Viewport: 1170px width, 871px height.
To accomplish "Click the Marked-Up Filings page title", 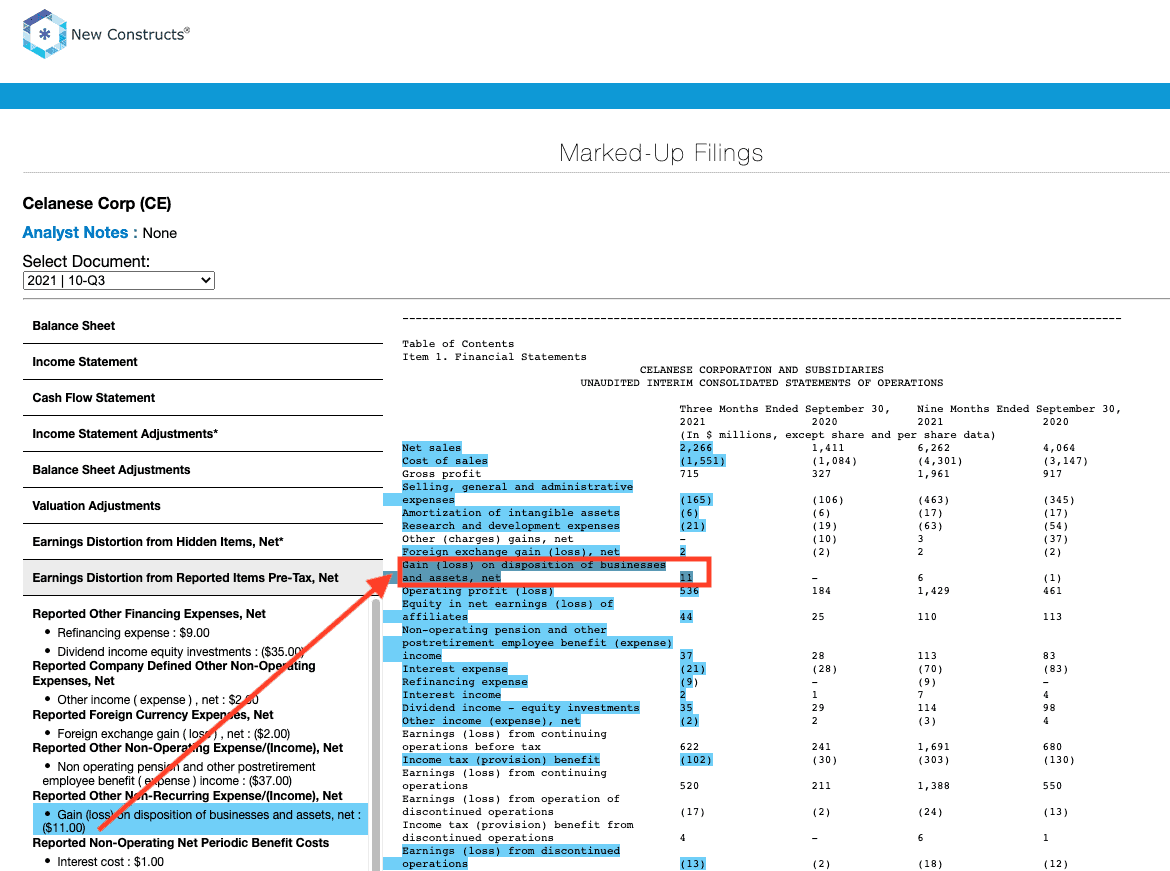I will [x=661, y=153].
